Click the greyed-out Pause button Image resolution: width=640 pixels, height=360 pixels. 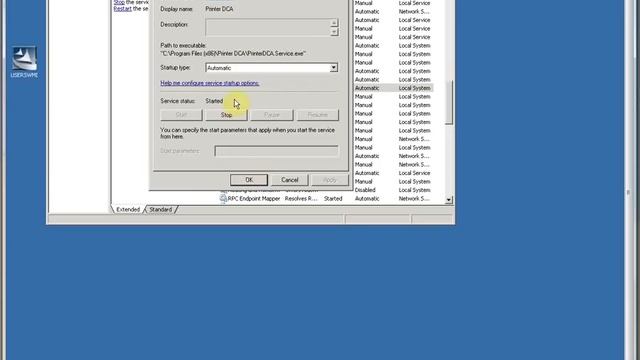click(x=271, y=115)
